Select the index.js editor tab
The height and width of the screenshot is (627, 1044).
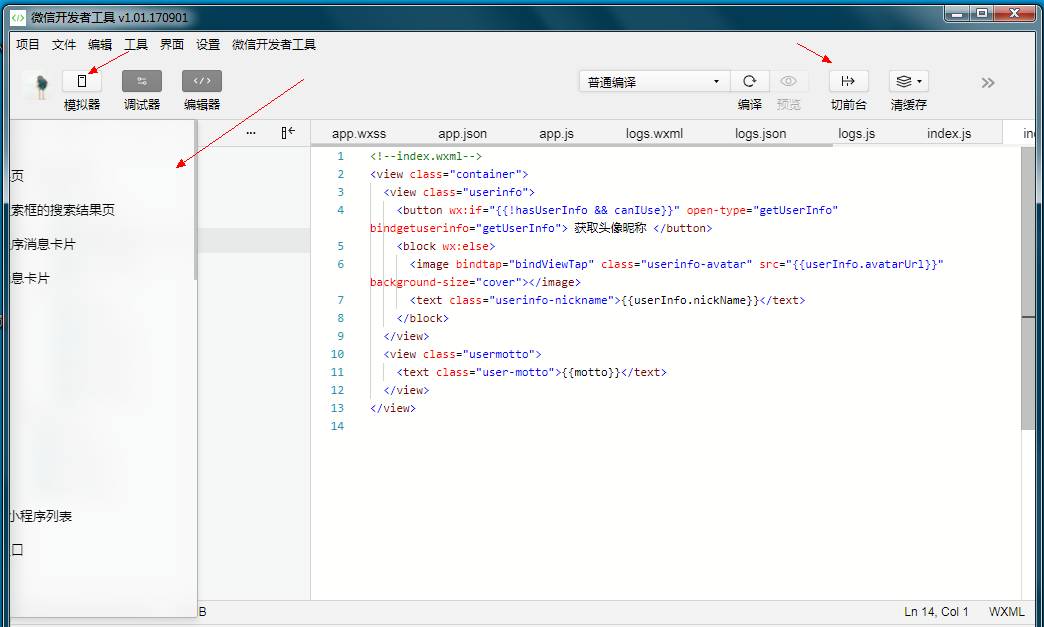point(948,133)
